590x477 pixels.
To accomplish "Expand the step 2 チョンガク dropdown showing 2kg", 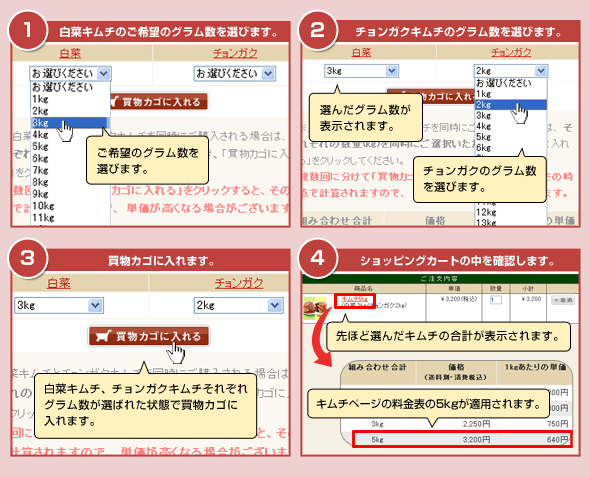I will pos(511,71).
